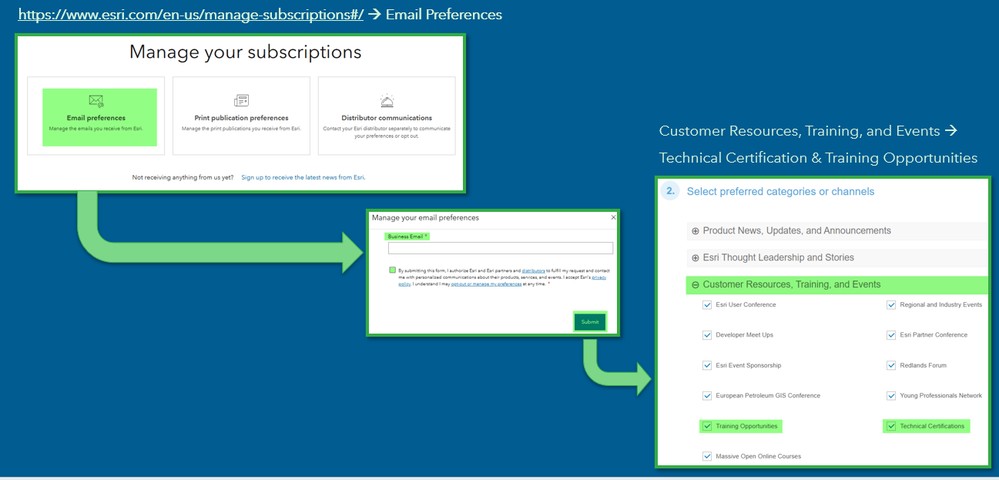The image size is (999, 480).
Task: Open the distributors link in consent text
Action: [x=533, y=271]
